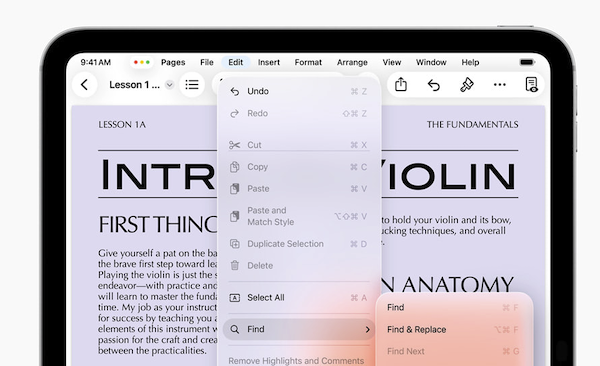This screenshot has height=366, width=600.
Task: Select Find & Replace in submenu
Action: [x=453, y=329]
